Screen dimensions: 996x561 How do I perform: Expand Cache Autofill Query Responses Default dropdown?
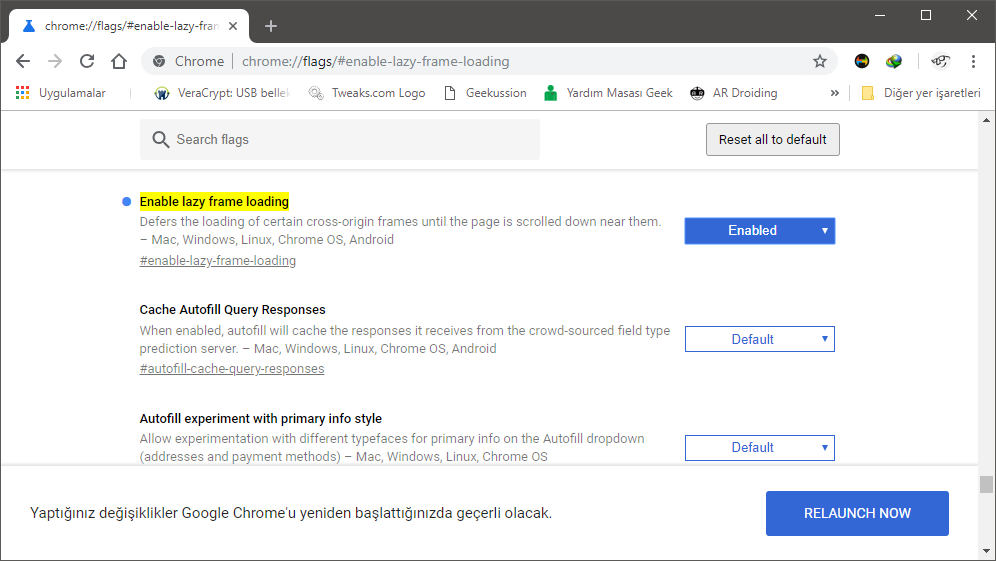[759, 339]
